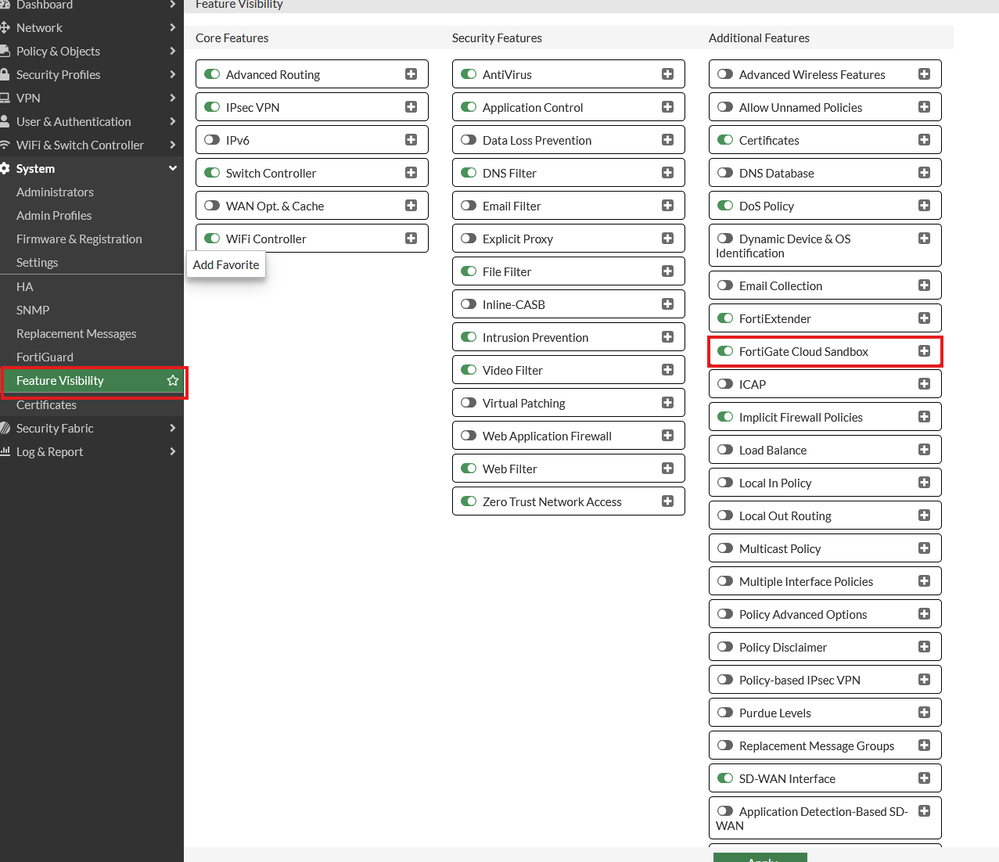Screen dimensions: 999x862
Task: Enable the Data Loss Prevention toggle
Action: [x=469, y=140]
